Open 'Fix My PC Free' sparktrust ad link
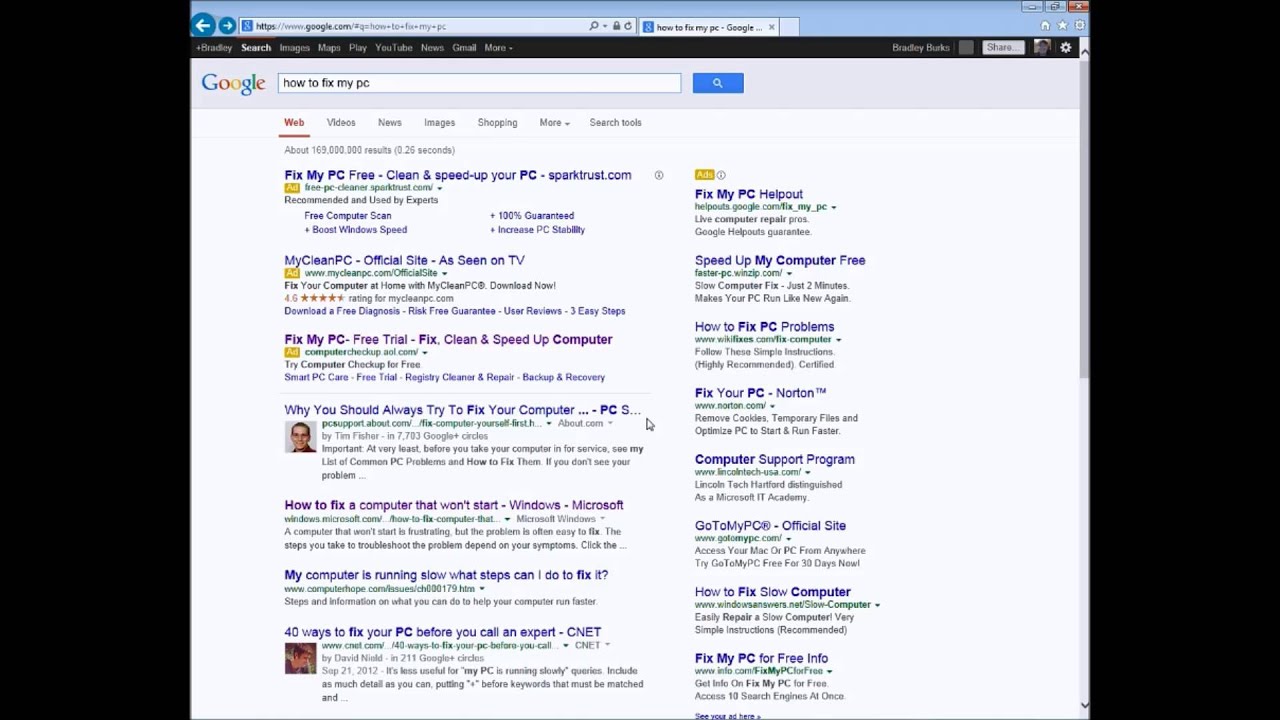The height and width of the screenshot is (720, 1280). [x=458, y=175]
